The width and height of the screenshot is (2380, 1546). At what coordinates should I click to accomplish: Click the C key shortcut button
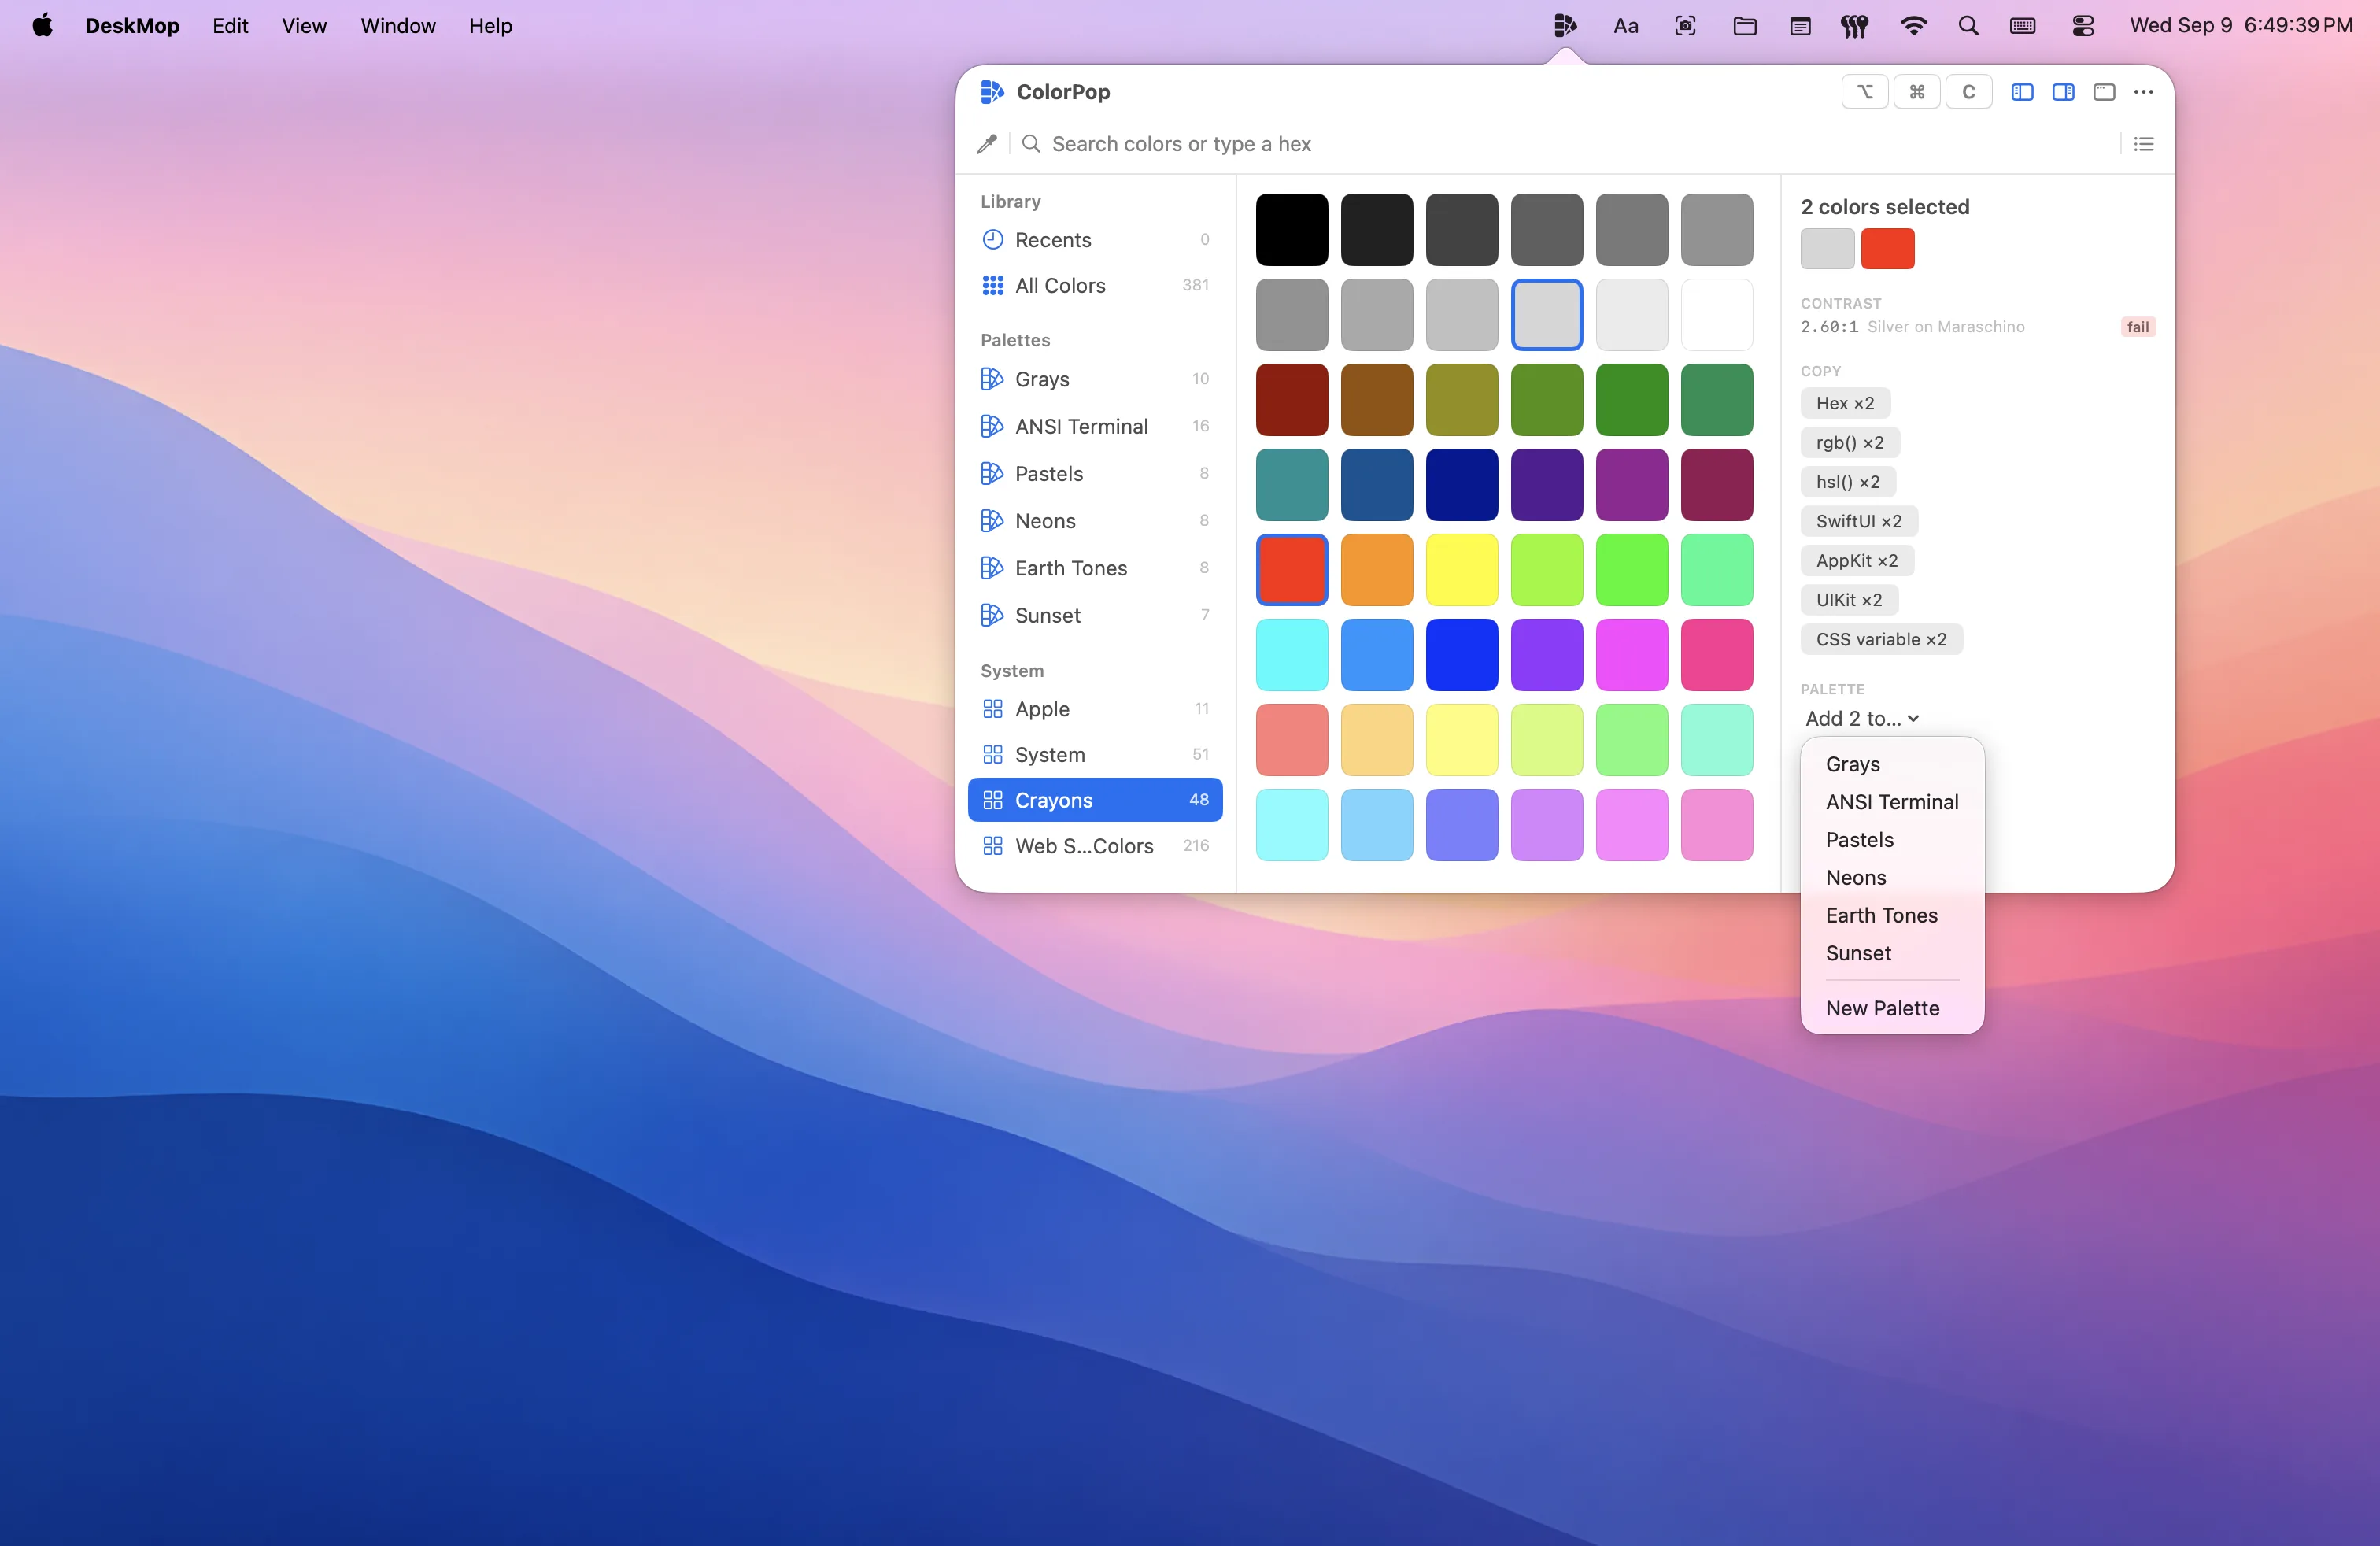coord(1969,92)
